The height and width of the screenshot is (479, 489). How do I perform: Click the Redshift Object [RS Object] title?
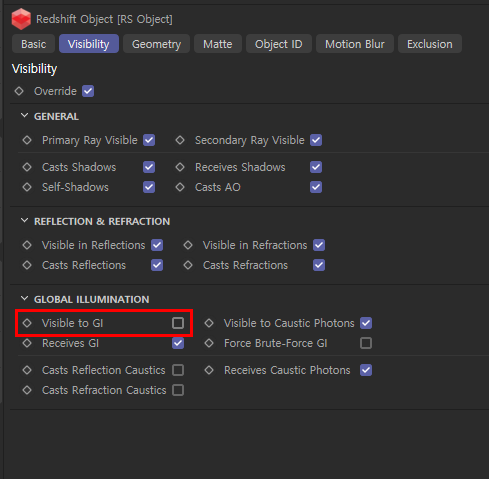(104, 19)
